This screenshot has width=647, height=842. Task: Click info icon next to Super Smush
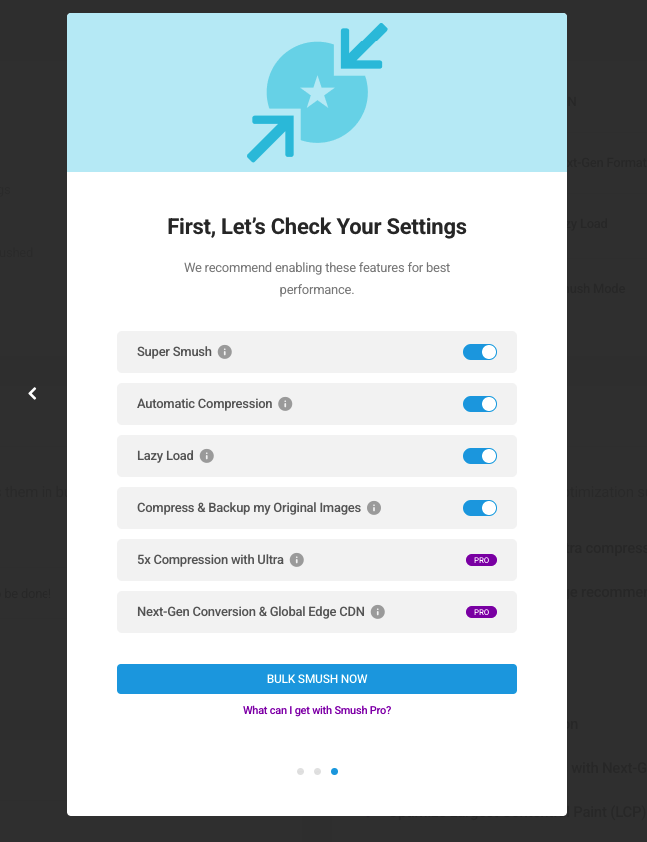[225, 352]
